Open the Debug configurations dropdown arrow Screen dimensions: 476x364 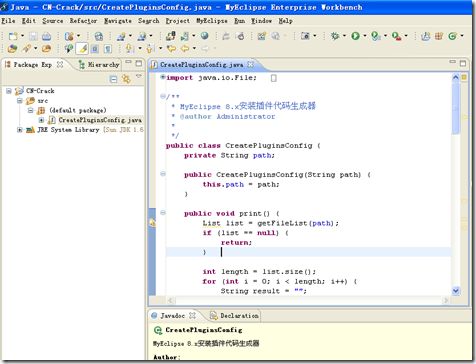[x=344, y=36]
